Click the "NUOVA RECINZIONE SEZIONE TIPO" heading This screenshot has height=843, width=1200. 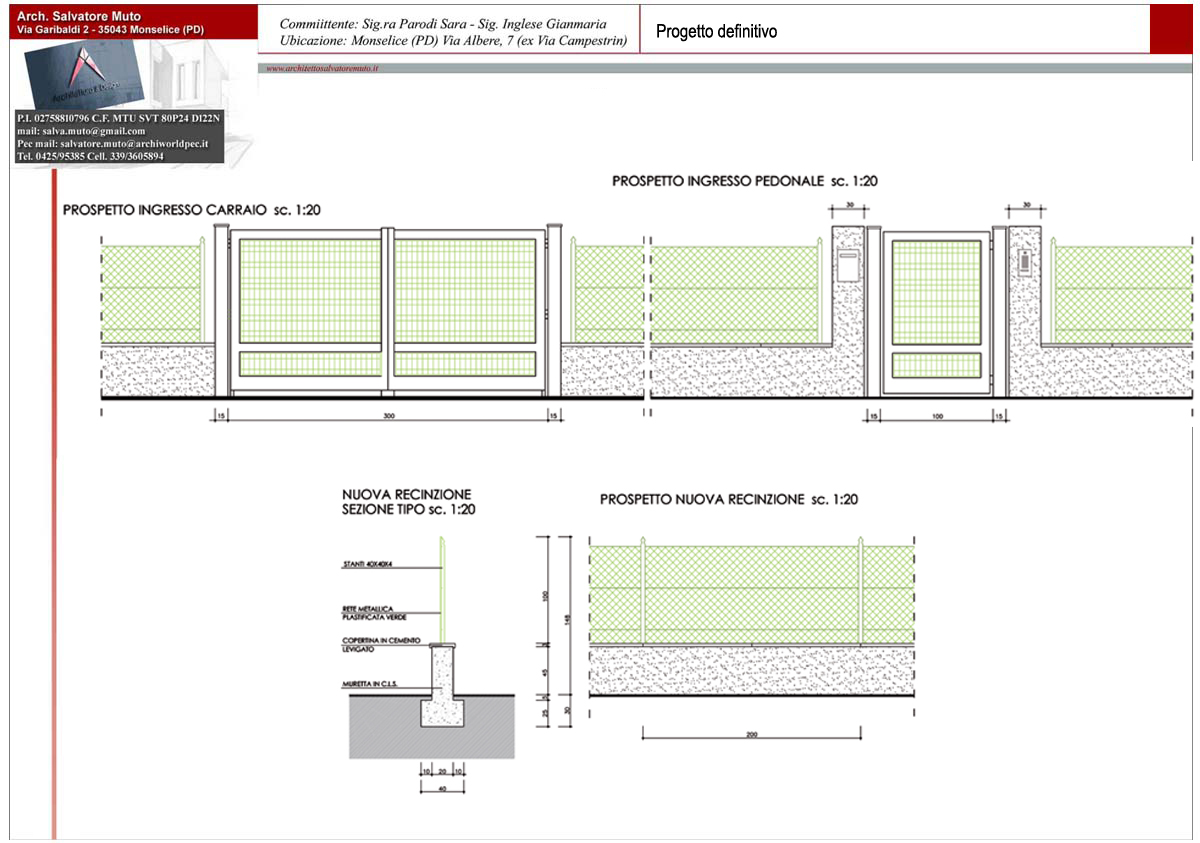click(408, 502)
